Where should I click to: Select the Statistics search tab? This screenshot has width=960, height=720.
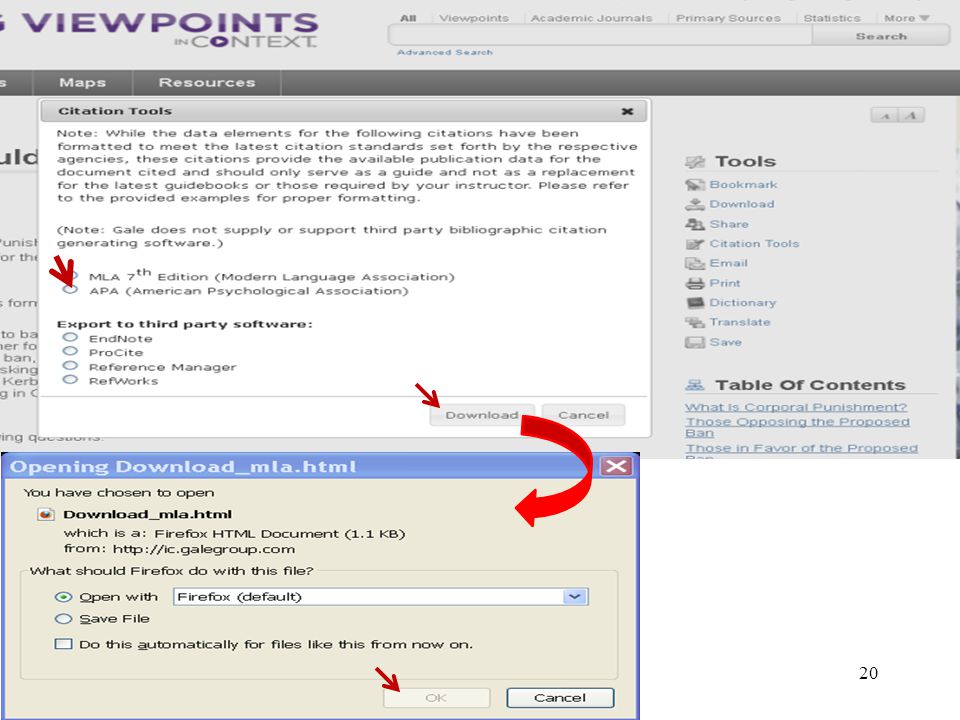tap(832, 18)
